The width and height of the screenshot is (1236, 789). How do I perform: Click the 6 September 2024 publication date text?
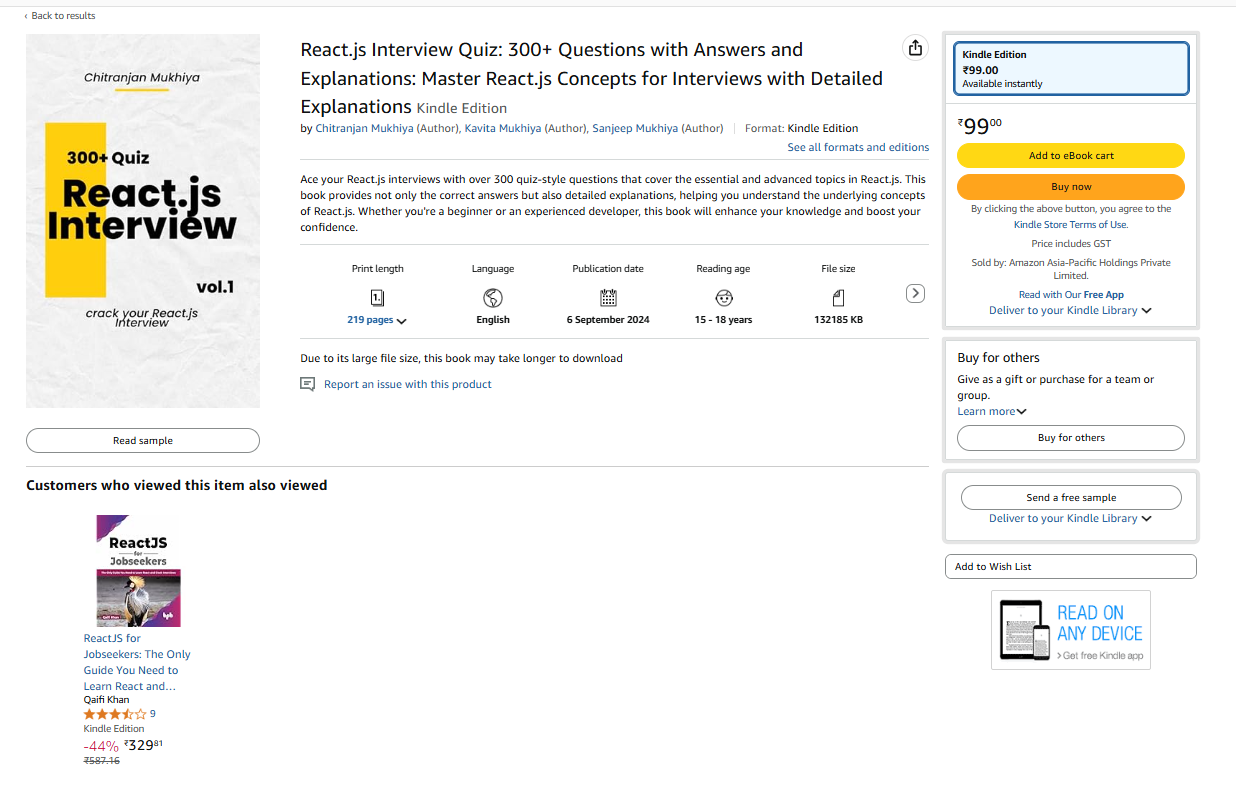[x=608, y=320]
